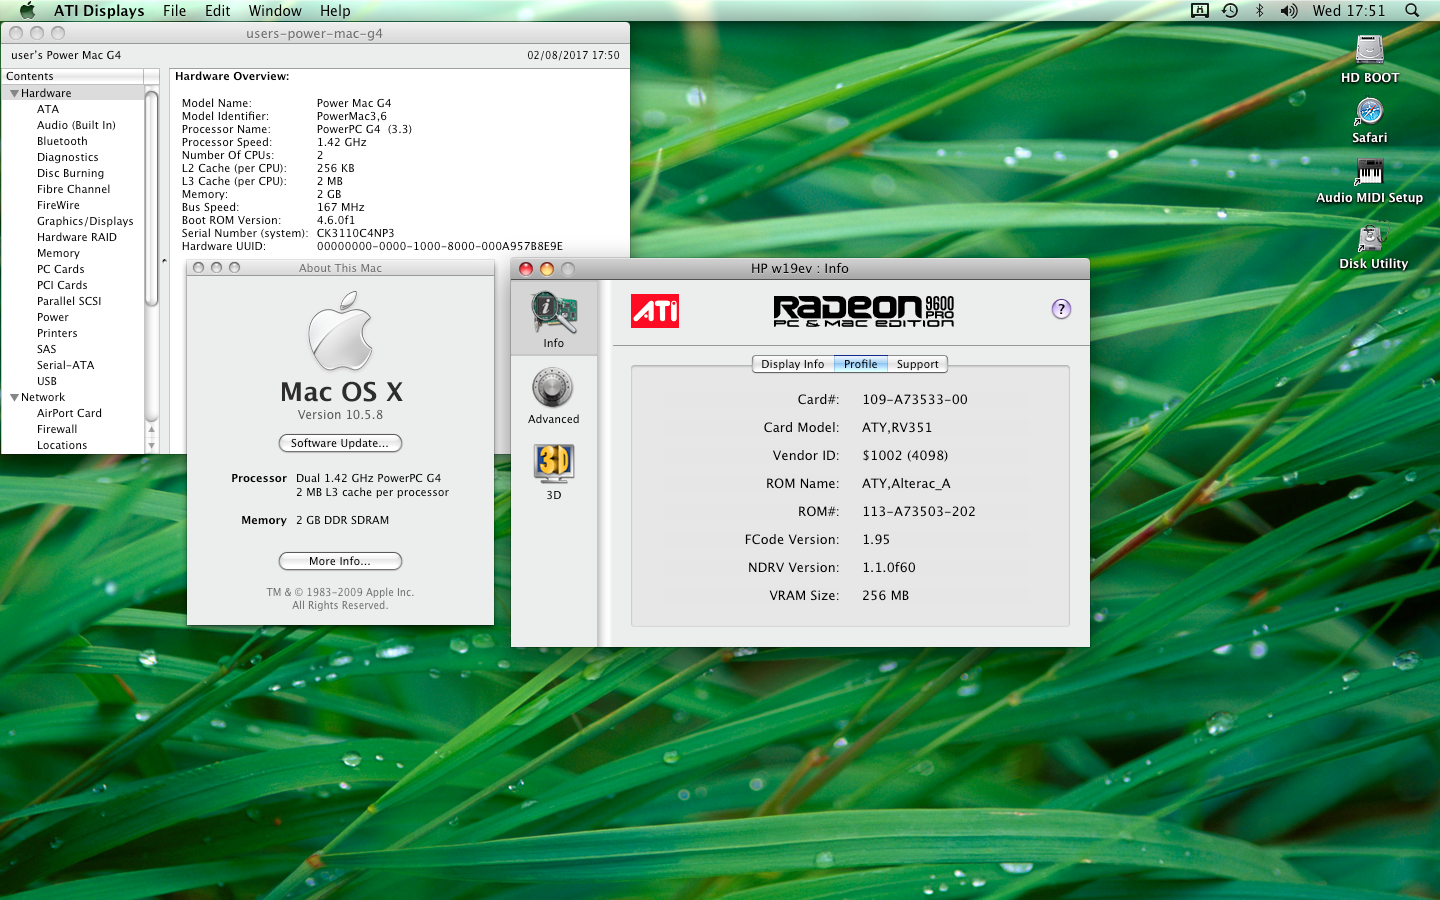Click the menu bar clock Wed 17:51
The height and width of the screenshot is (900, 1440).
pos(1348,10)
